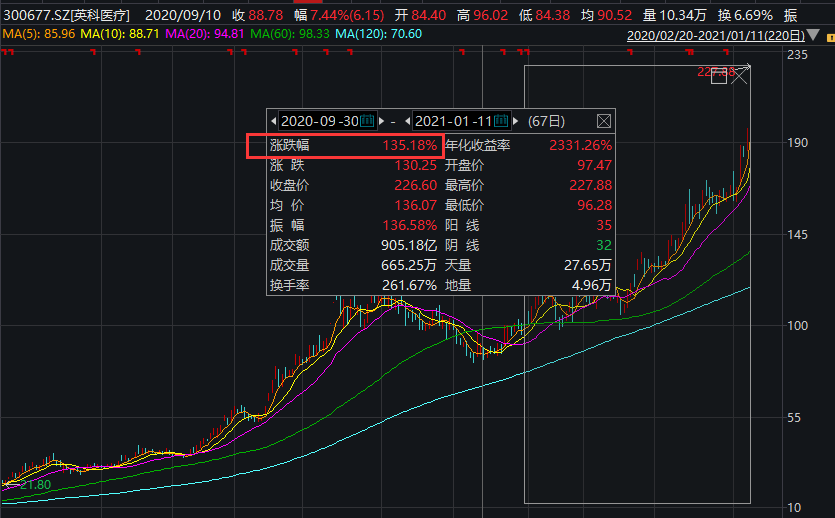Click the 阳线 35 count
This screenshot has height=518, width=835.
coord(604,225)
